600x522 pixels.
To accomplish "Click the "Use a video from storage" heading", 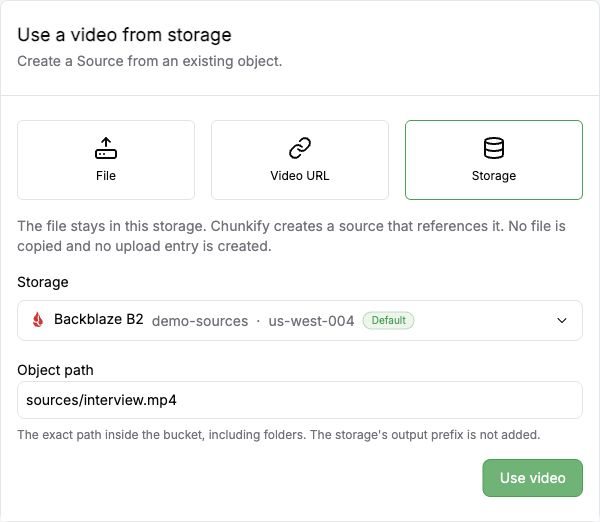I will pos(124,35).
